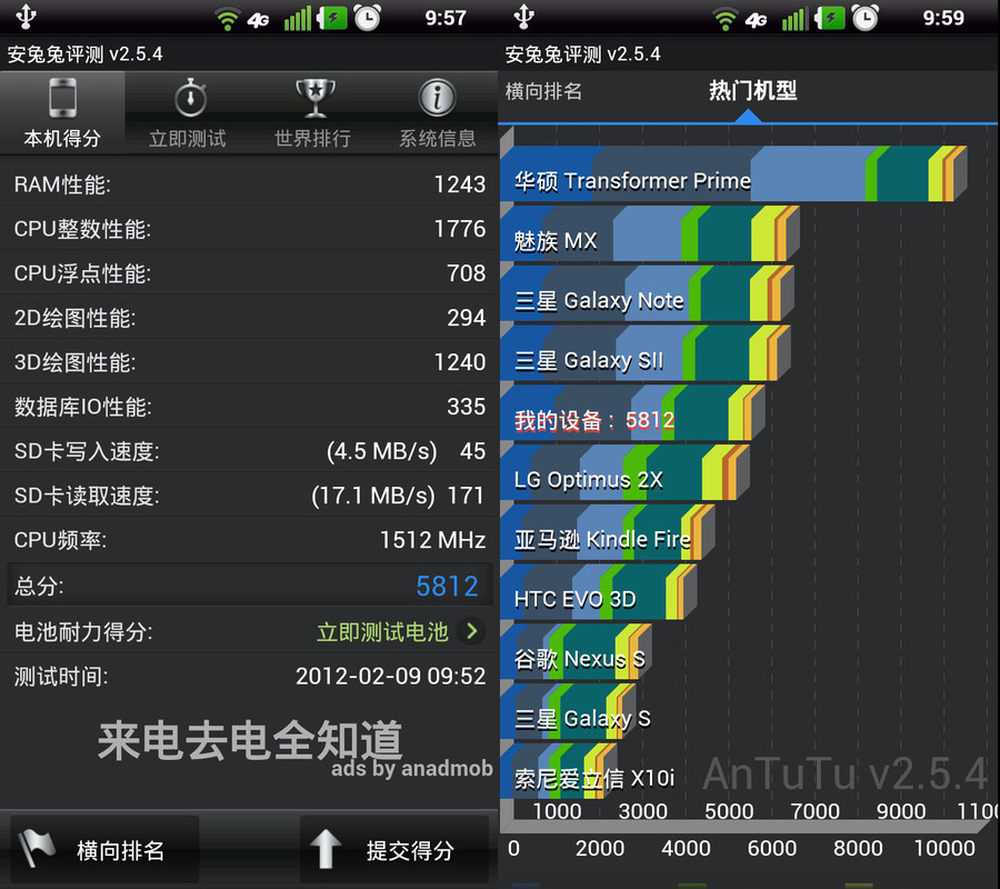
Task: Tap the 电池耐力得分 label
Action: pyautogui.click(x=84, y=632)
